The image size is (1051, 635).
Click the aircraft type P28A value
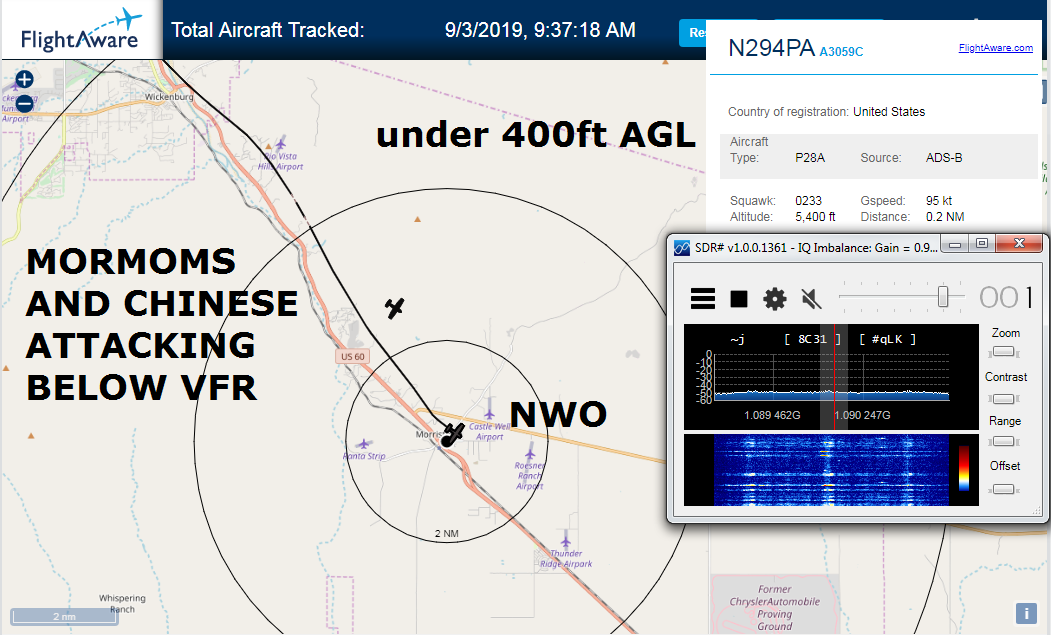(810, 158)
